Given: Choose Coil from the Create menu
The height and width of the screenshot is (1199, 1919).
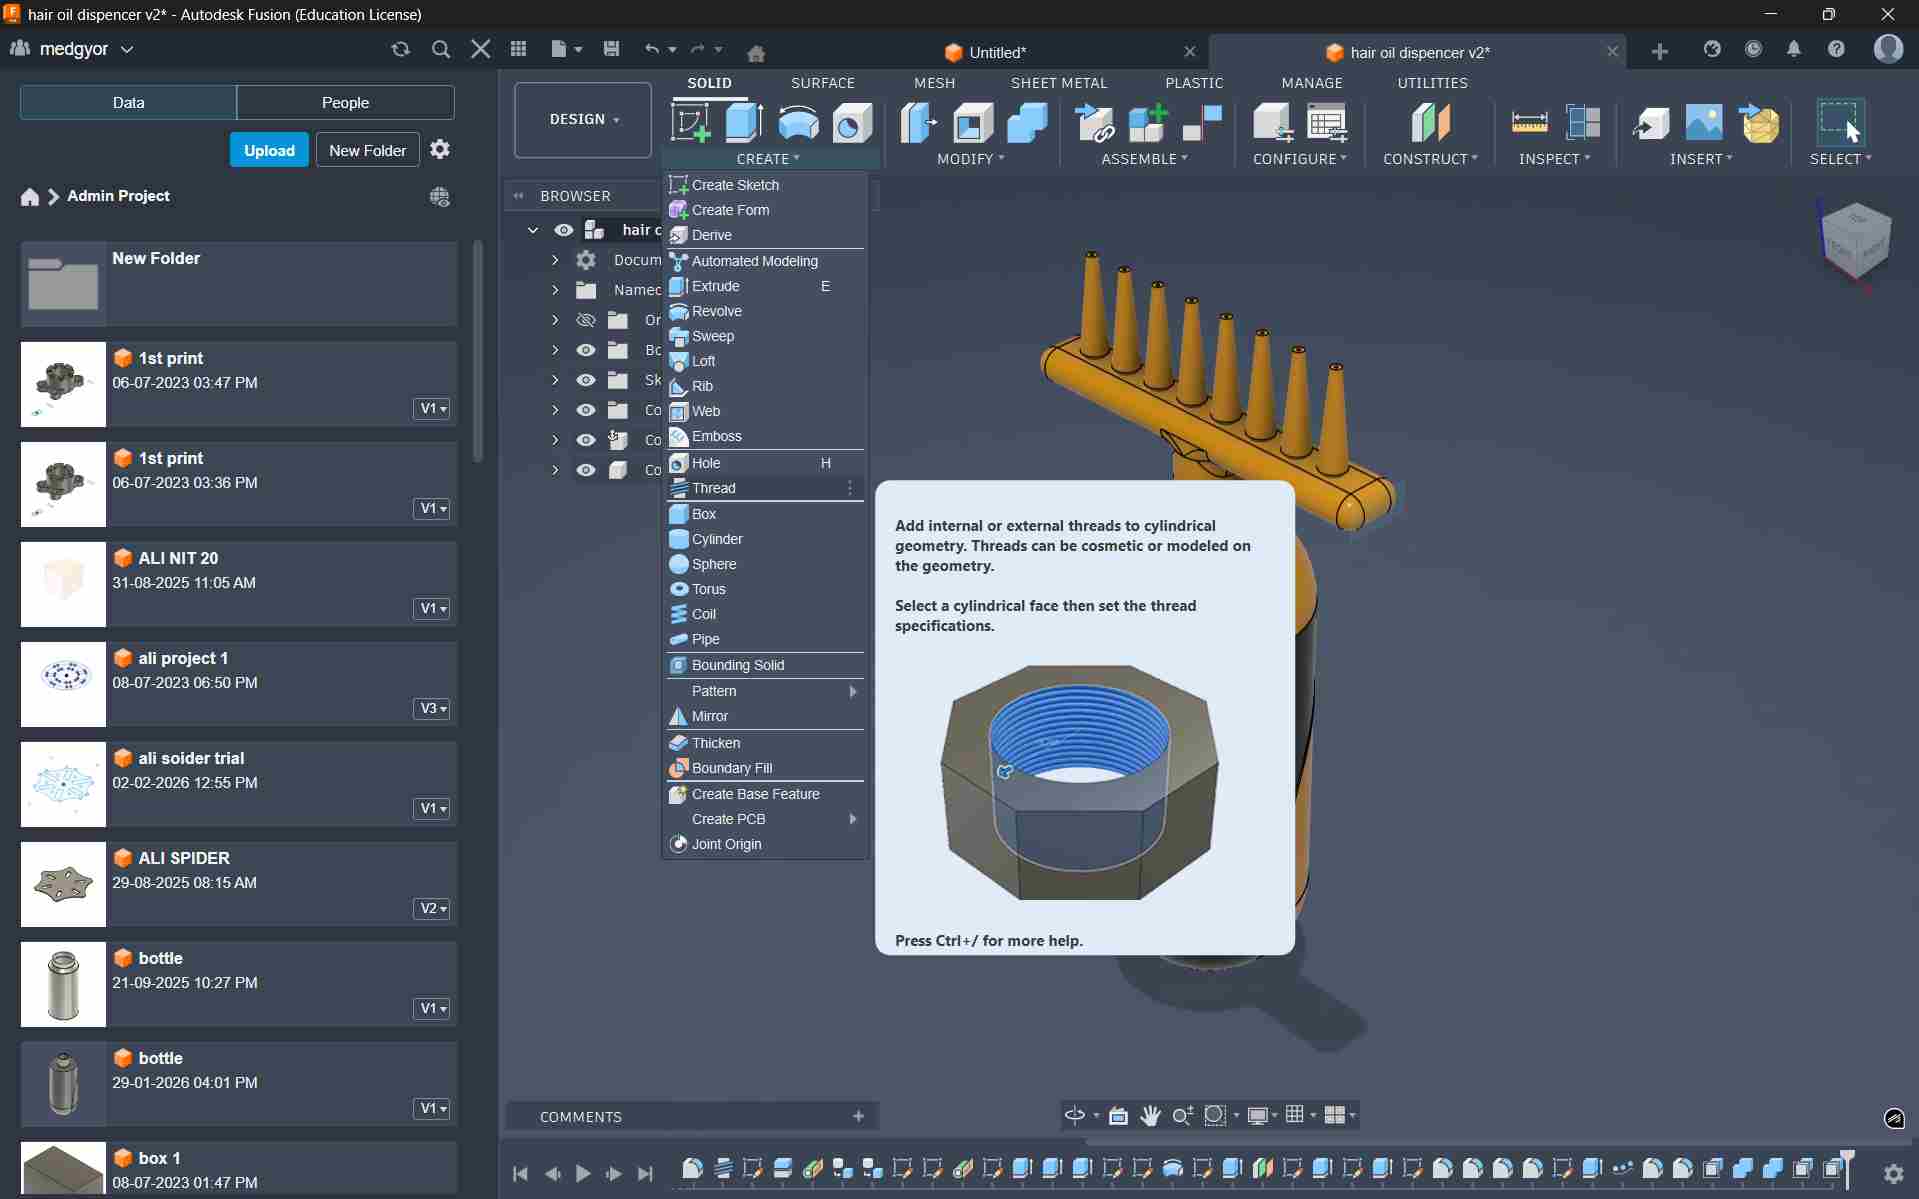Looking at the screenshot, I should point(765,614).
